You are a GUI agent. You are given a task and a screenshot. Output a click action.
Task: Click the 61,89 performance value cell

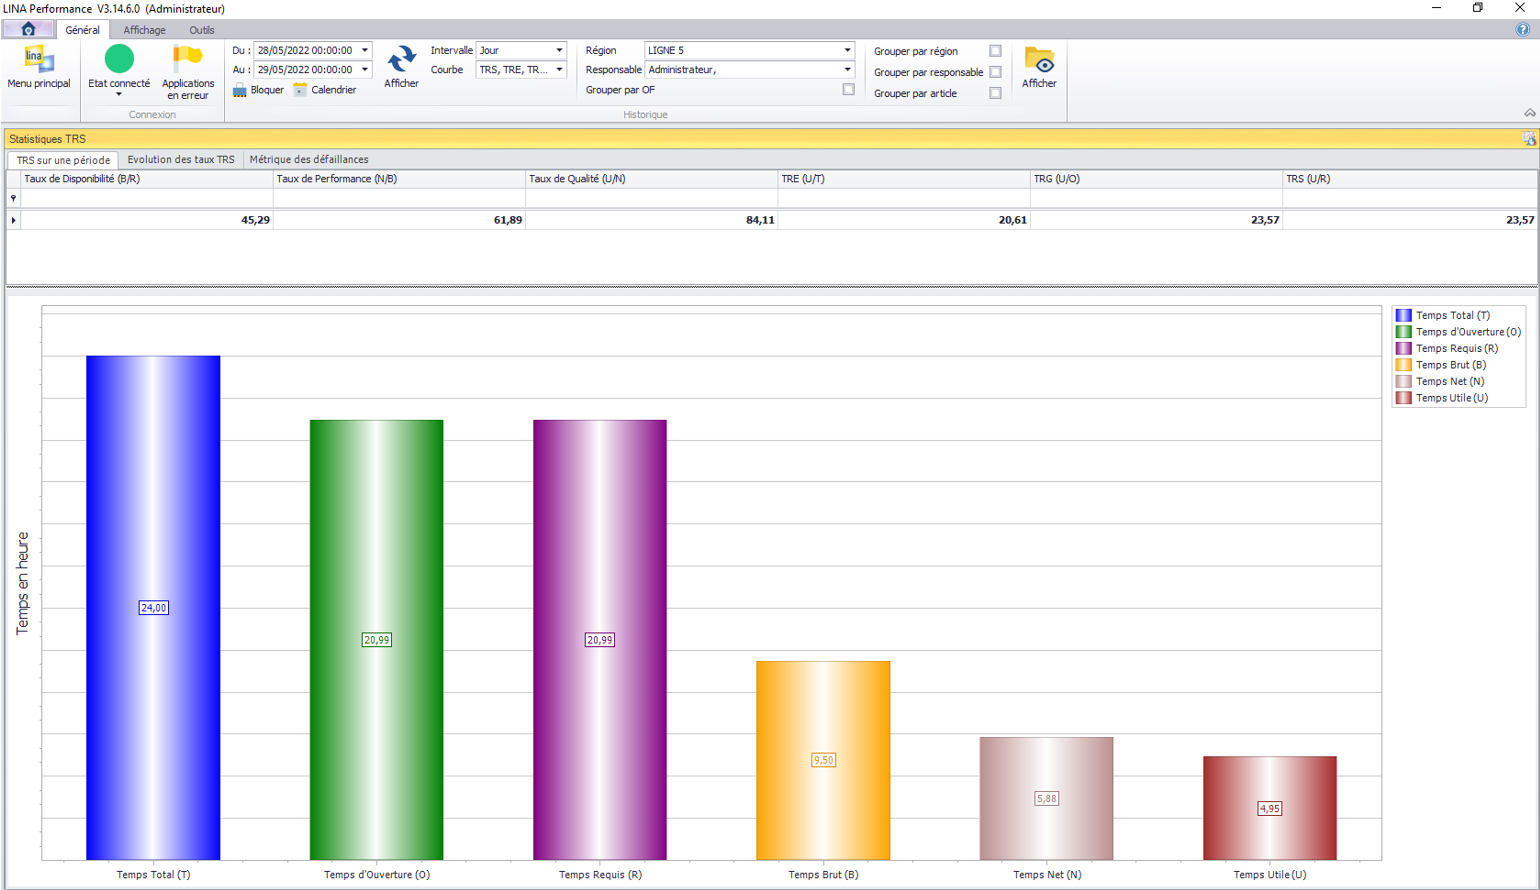pyautogui.click(x=399, y=220)
